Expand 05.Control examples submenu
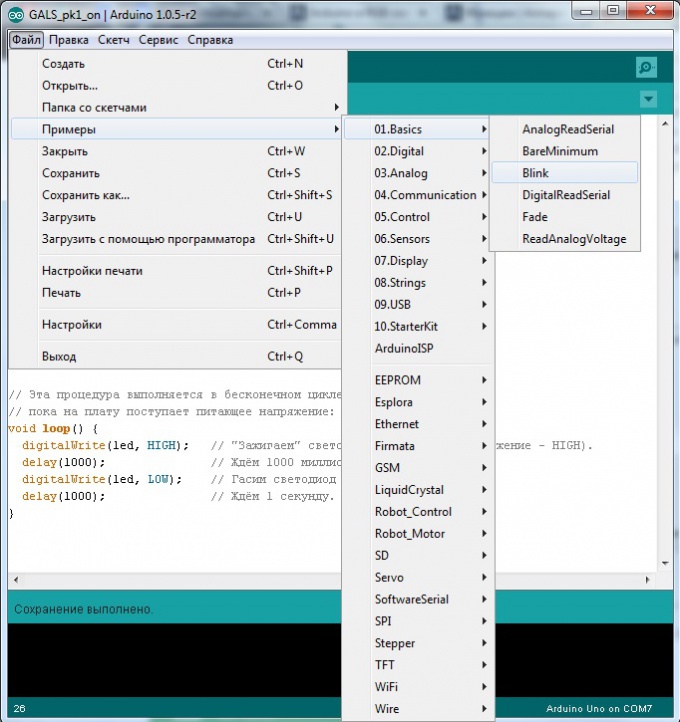The height and width of the screenshot is (722, 680). tap(418, 217)
